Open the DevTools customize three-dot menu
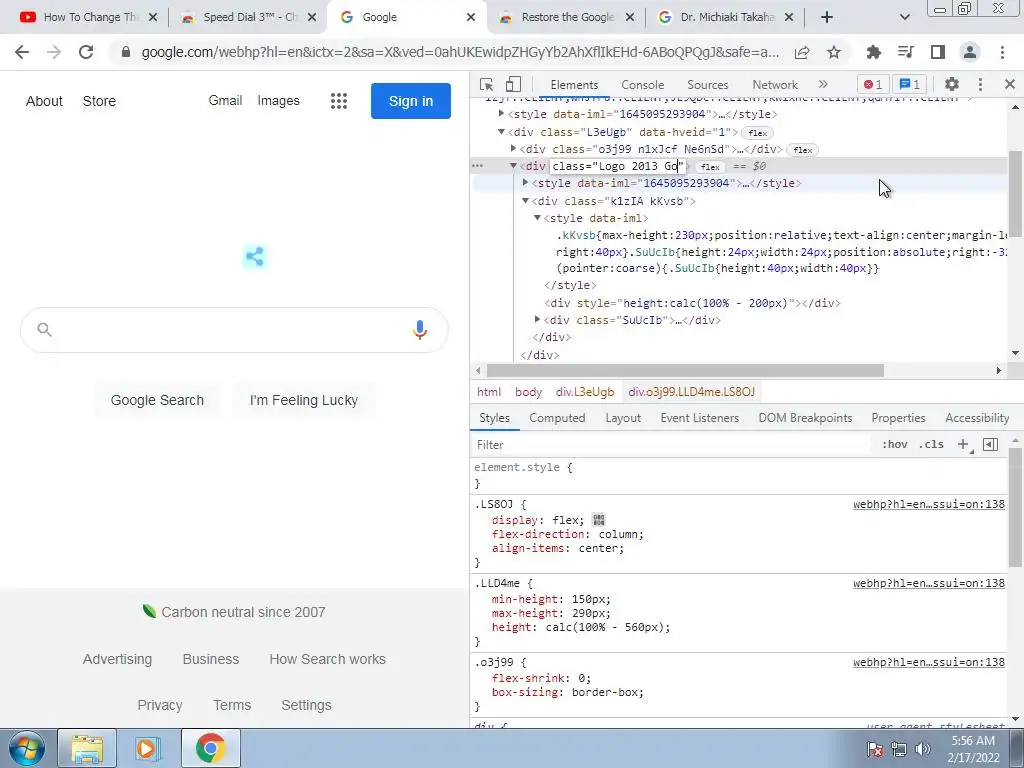The height and width of the screenshot is (768, 1024). pos(980,84)
